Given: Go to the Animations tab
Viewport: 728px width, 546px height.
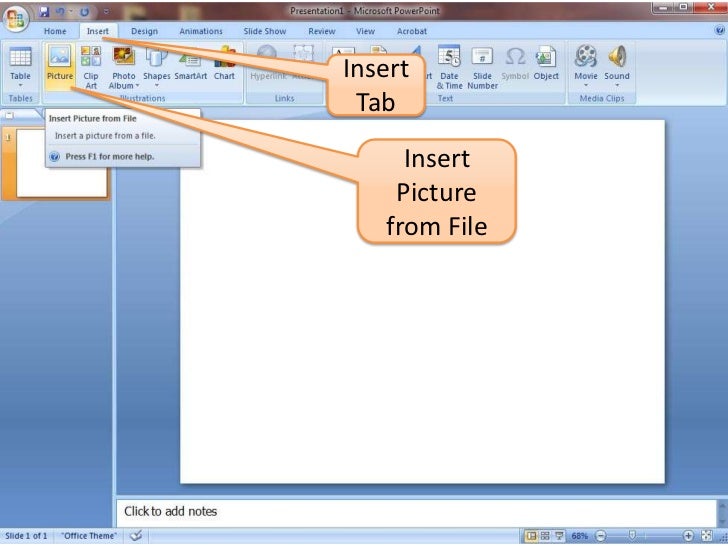Looking at the screenshot, I should 201,31.
